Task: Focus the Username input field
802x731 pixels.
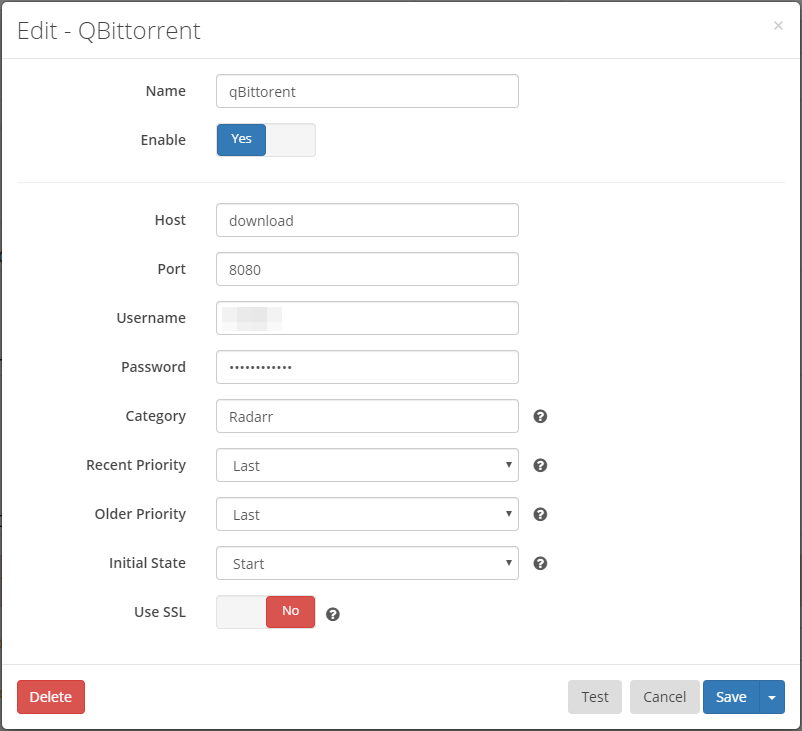Action: 367,318
